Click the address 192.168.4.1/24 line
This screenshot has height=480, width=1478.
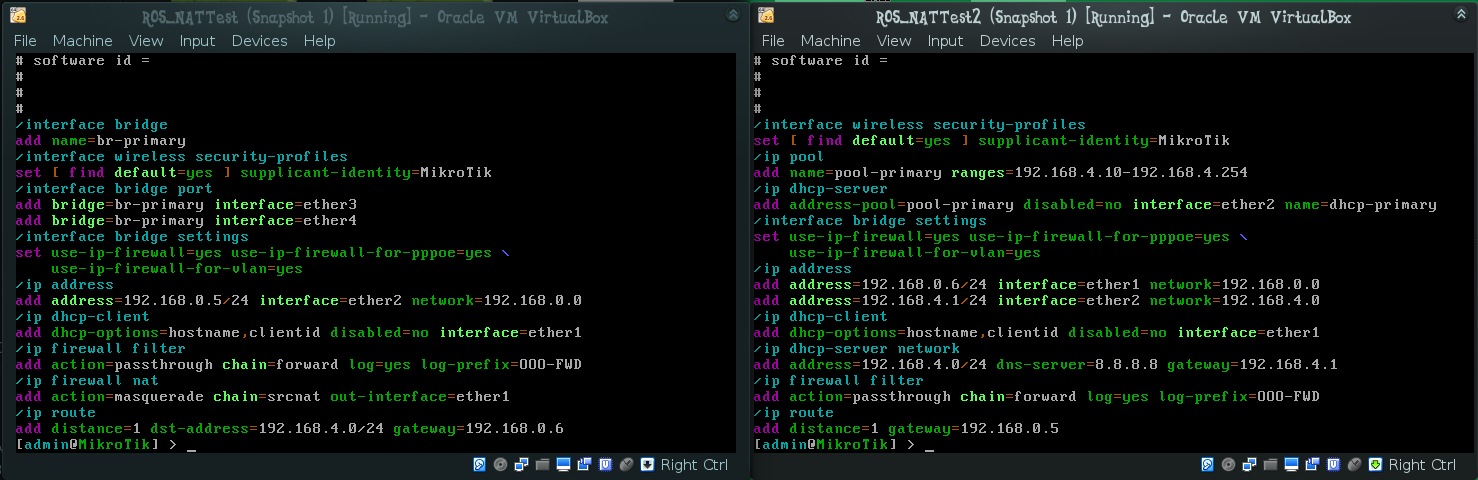click(x=1037, y=301)
